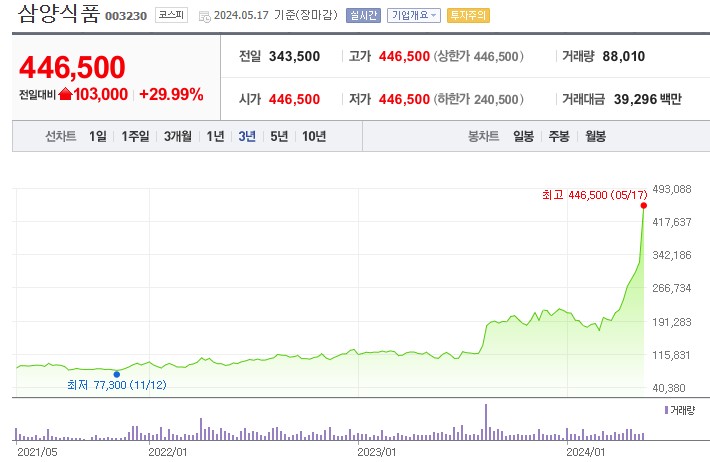Show the 일봉 candlestick chart
This screenshot has height=462, width=710.
(x=523, y=136)
